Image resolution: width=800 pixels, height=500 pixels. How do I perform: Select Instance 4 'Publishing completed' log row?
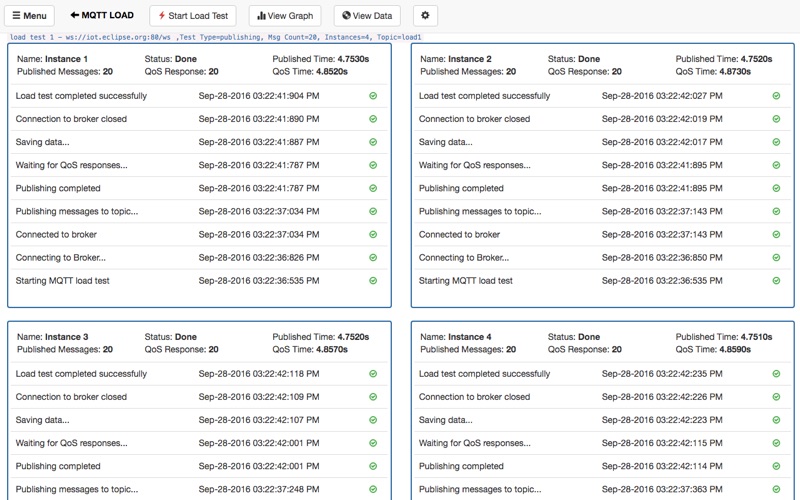(600, 466)
